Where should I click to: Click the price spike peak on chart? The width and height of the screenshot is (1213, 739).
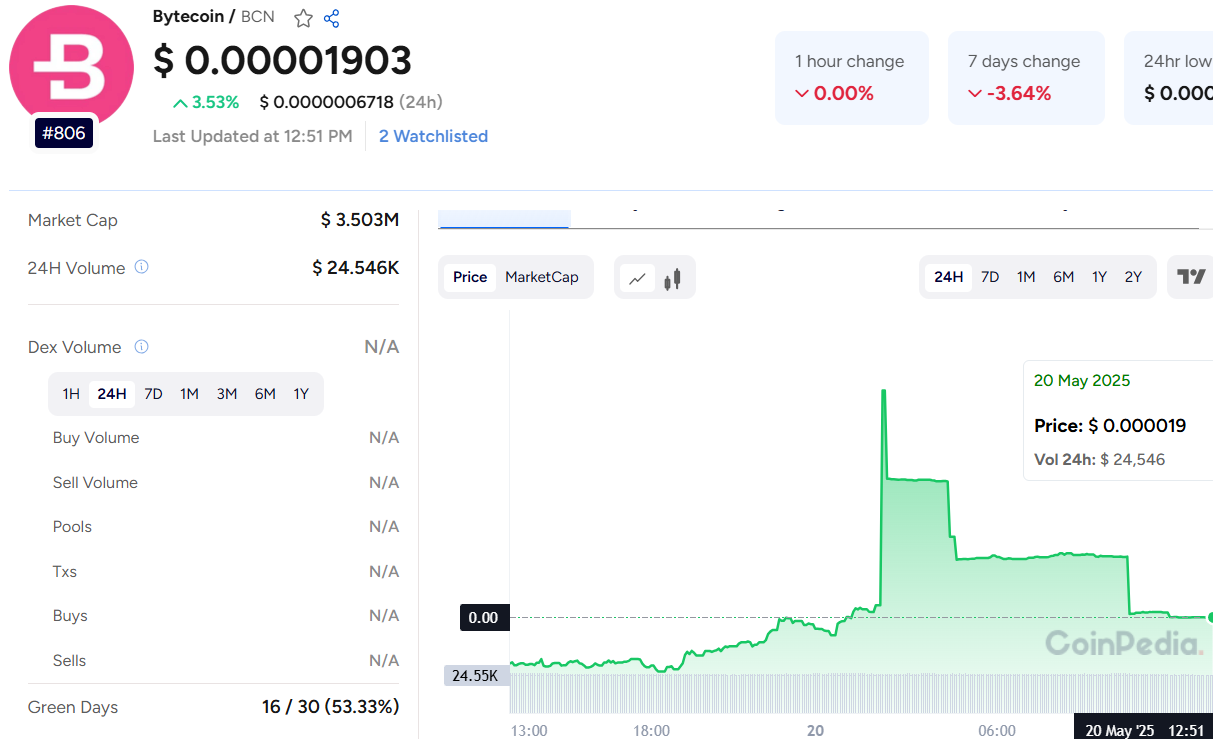883,391
